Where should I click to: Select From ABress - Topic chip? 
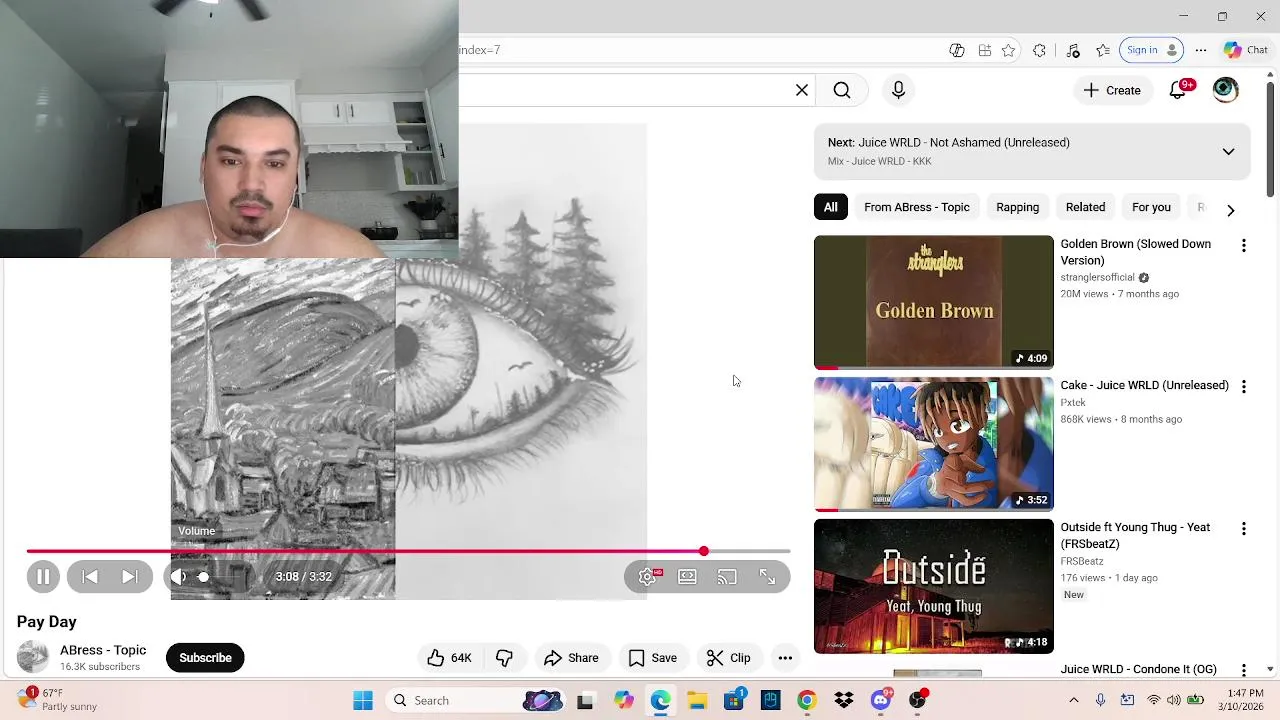[917, 207]
